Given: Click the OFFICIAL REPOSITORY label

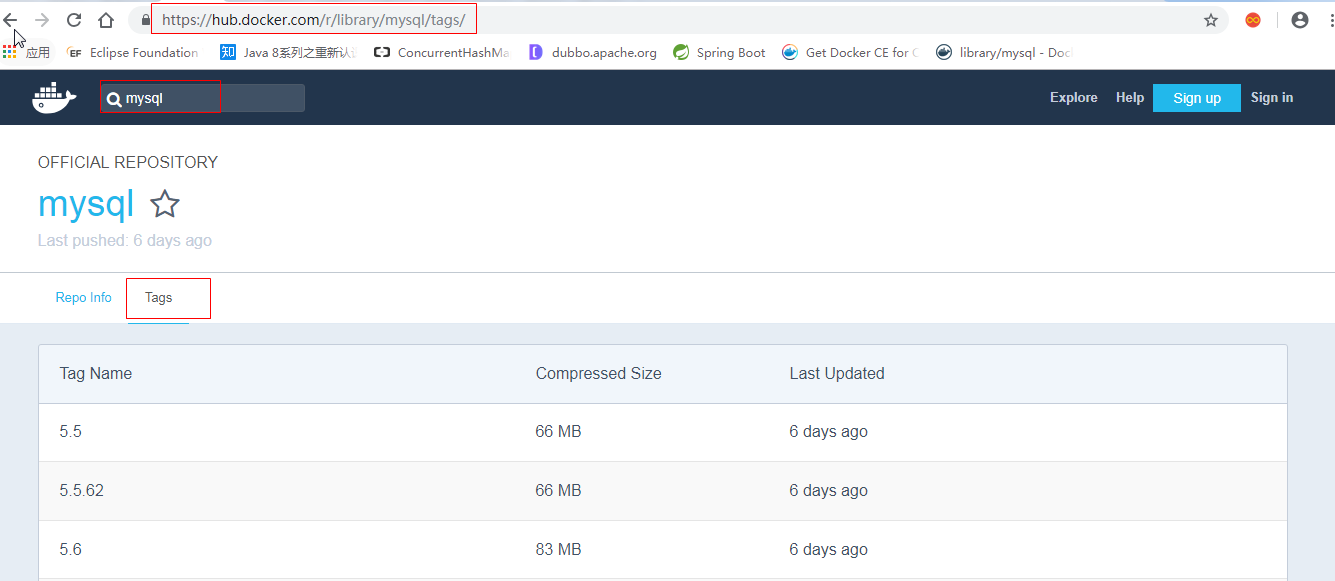Looking at the screenshot, I should 128,163.
